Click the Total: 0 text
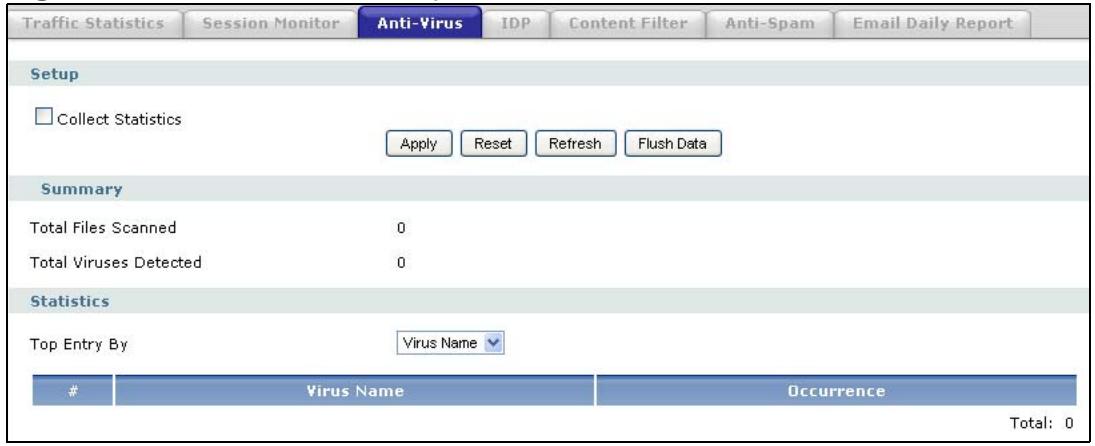 (1041, 423)
